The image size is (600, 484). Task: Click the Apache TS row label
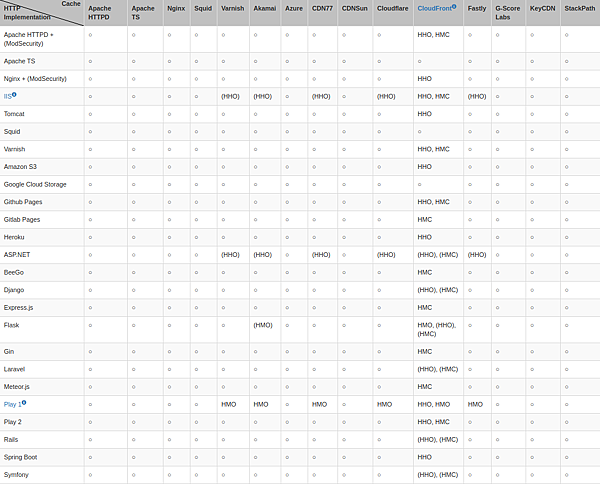pyautogui.click(x=19, y=61)
